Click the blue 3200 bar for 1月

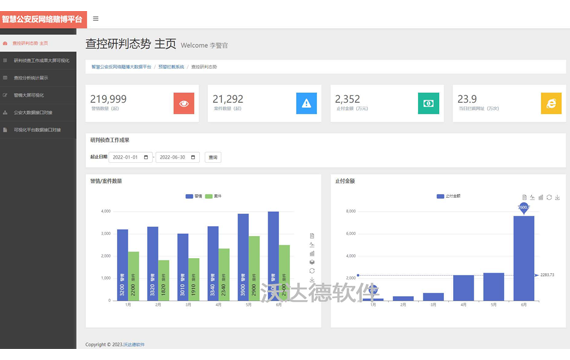click(x=123, y=265)
